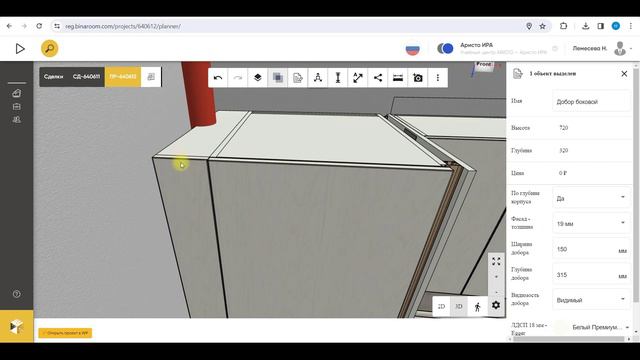Open the help question mark icon
The width and height of the screenshot is (640, 360).
16,294
